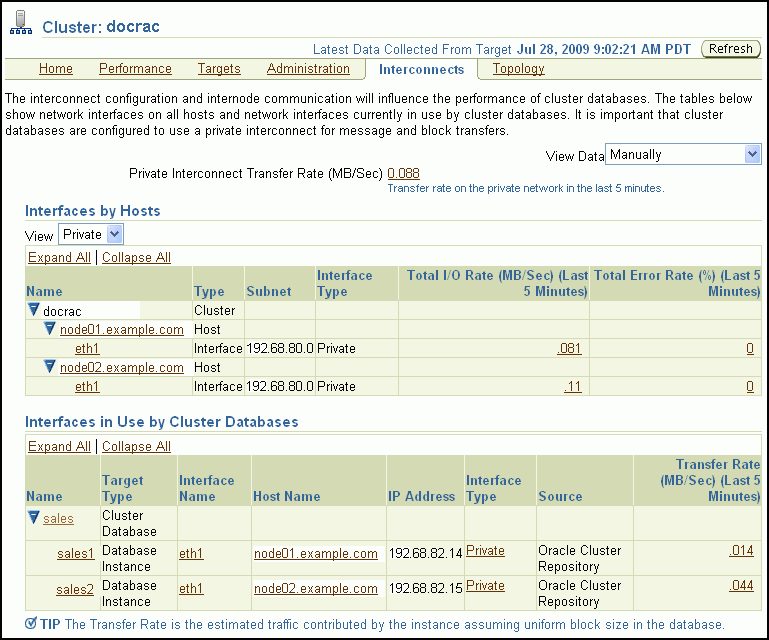
Task: Click Expand All in Interfaces by Hosts
Action: point(59,257)
